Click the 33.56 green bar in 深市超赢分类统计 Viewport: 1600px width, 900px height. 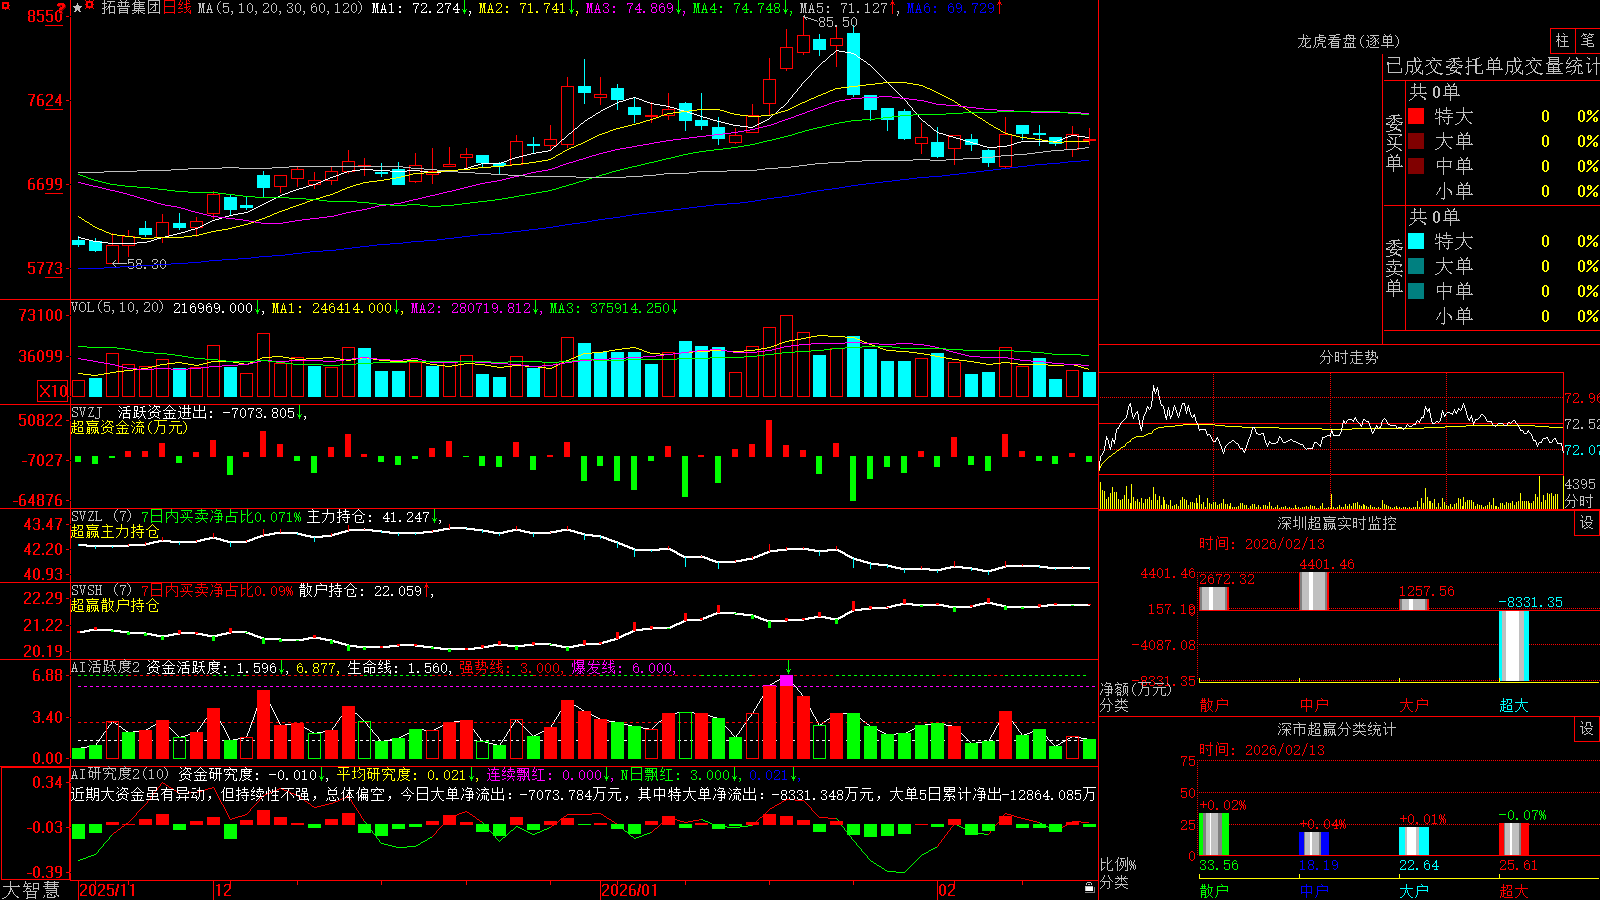tap(1214, 834)
